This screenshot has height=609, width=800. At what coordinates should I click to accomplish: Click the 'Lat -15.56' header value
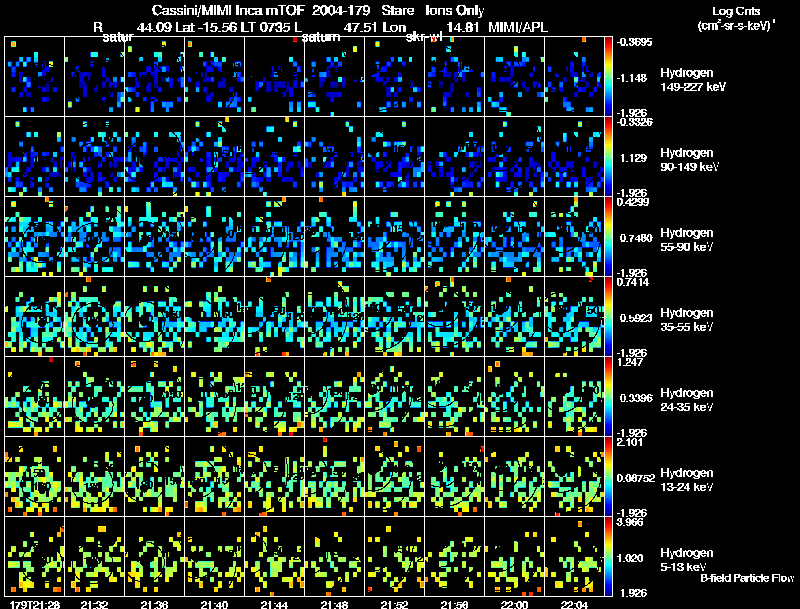(x=206, y=27)
